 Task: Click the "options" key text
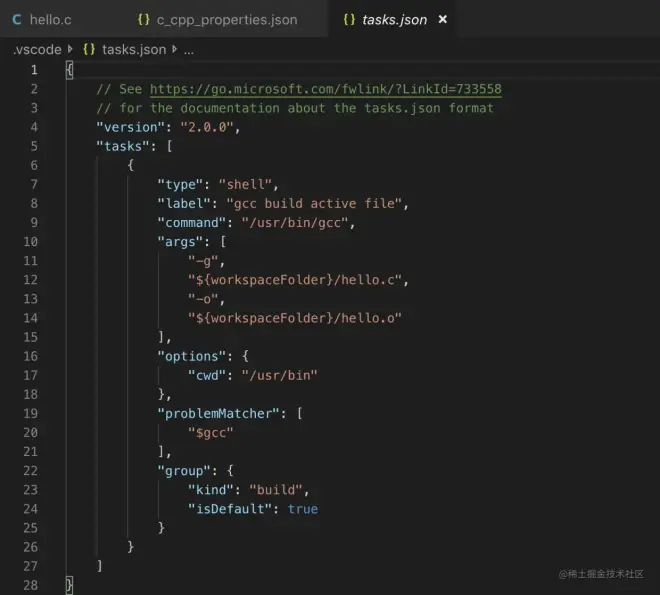pyautogui.click(x=191, y=356)
